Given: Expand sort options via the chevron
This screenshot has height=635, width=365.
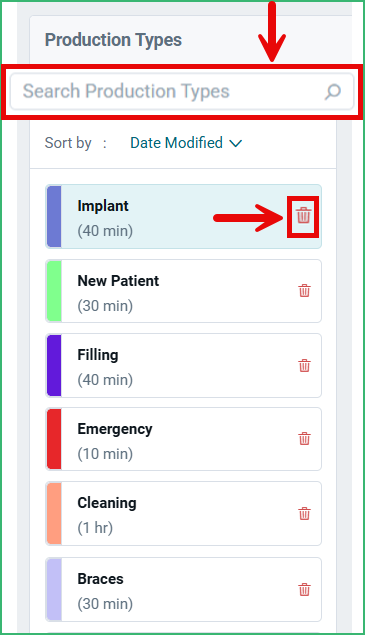Looking at the screenshot, I should coord(235,143).
